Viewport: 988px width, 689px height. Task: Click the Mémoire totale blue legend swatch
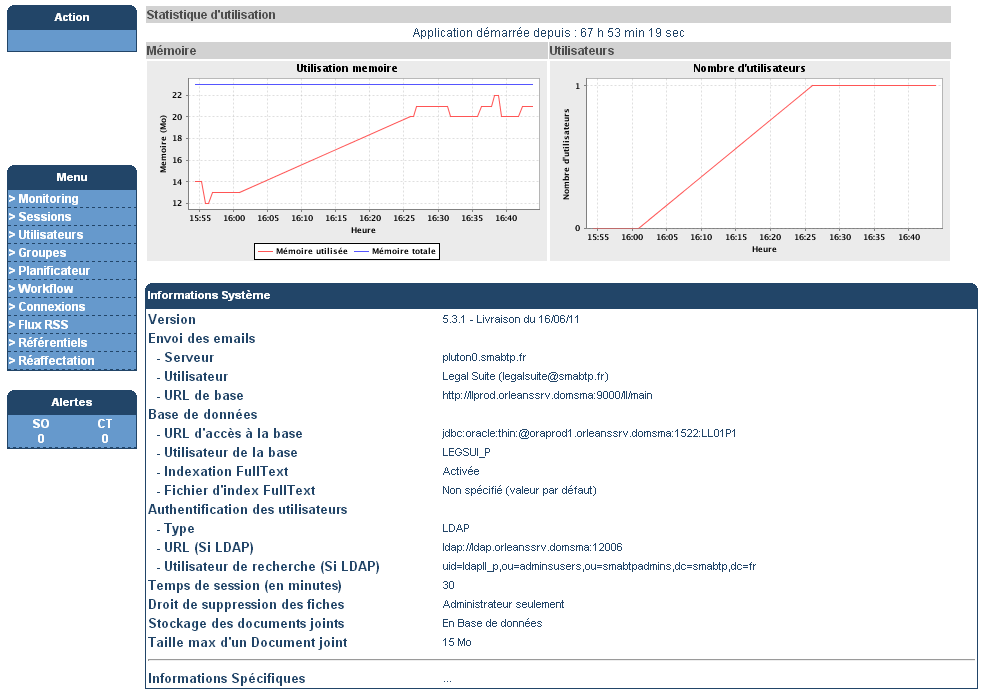pos(361,252)
